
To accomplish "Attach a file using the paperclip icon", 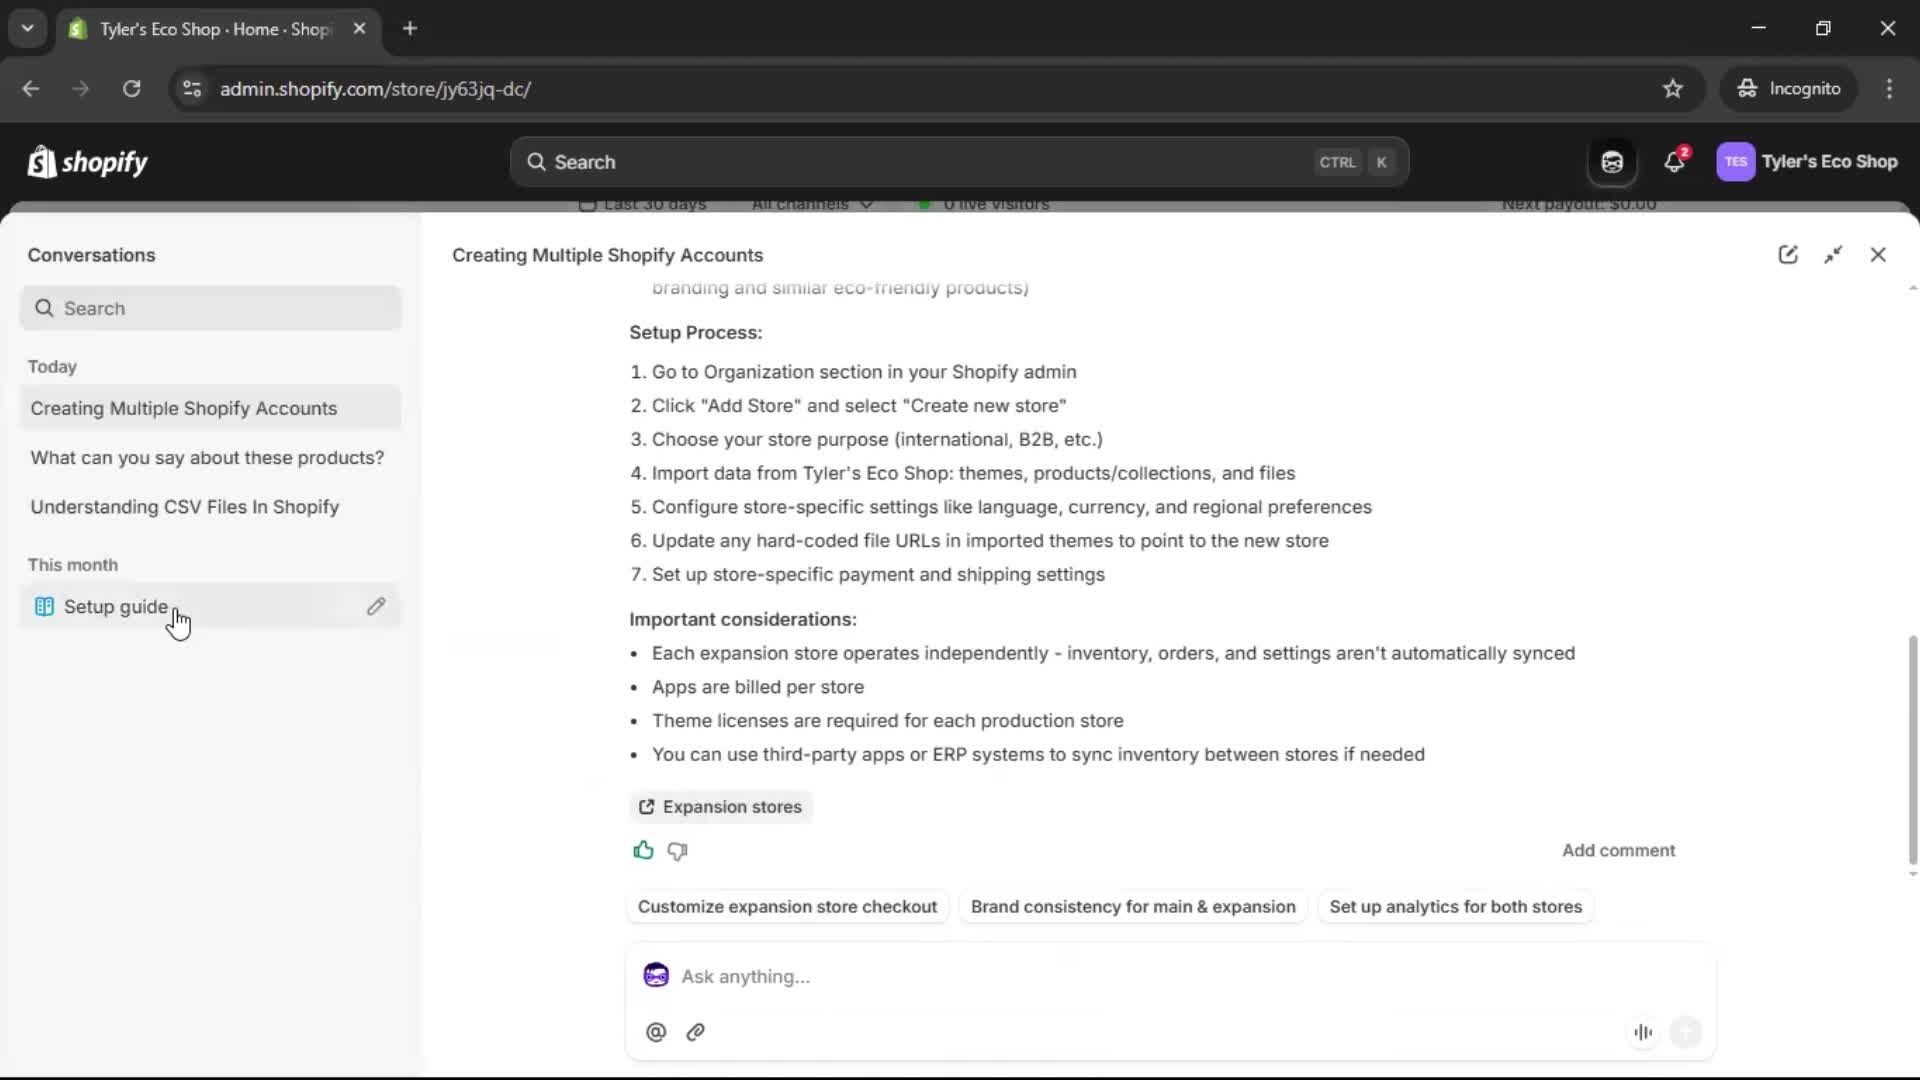I will pyautogui.click(x=696, y=1032).
